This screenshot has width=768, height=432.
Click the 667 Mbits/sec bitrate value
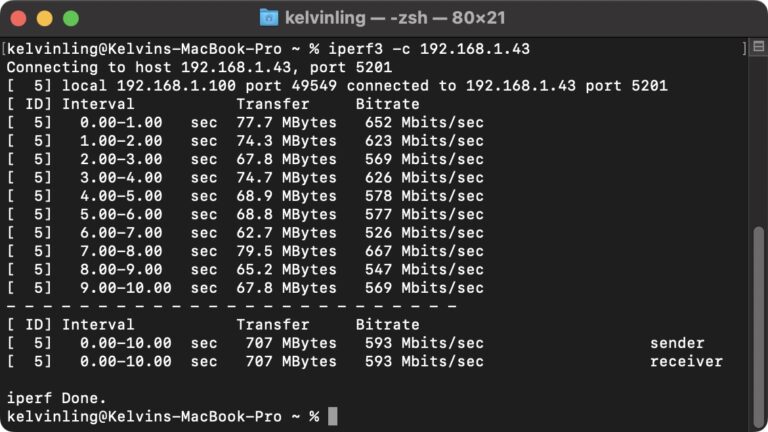424,251
